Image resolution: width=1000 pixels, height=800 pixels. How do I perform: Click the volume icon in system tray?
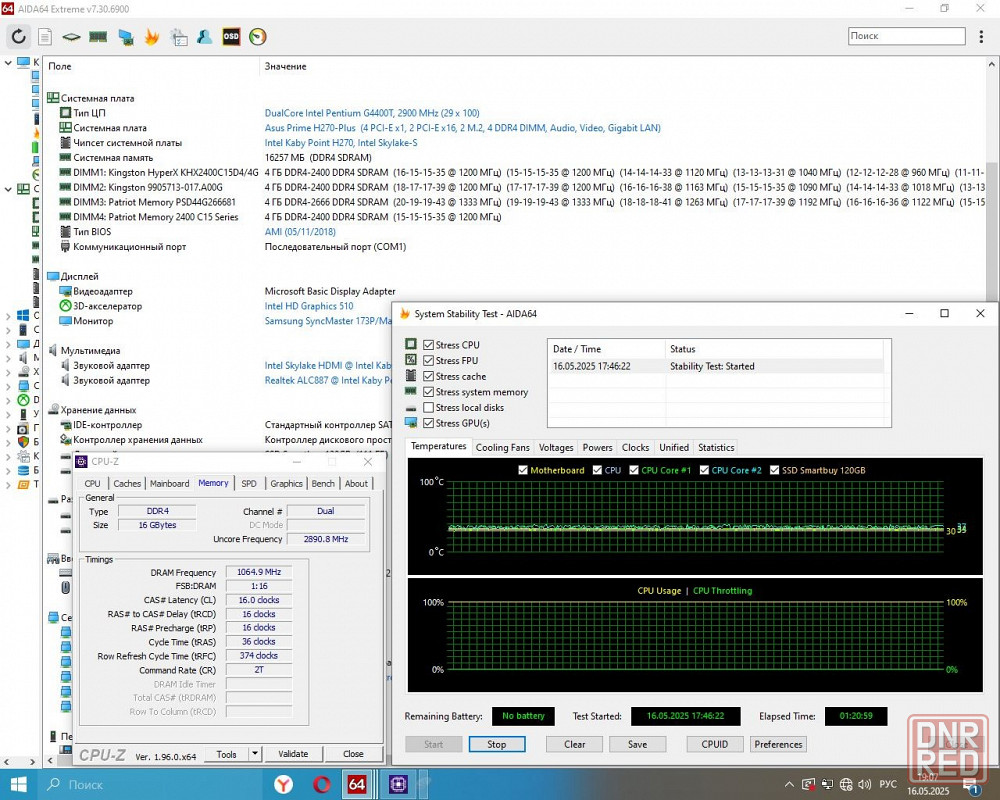point(865,784)
